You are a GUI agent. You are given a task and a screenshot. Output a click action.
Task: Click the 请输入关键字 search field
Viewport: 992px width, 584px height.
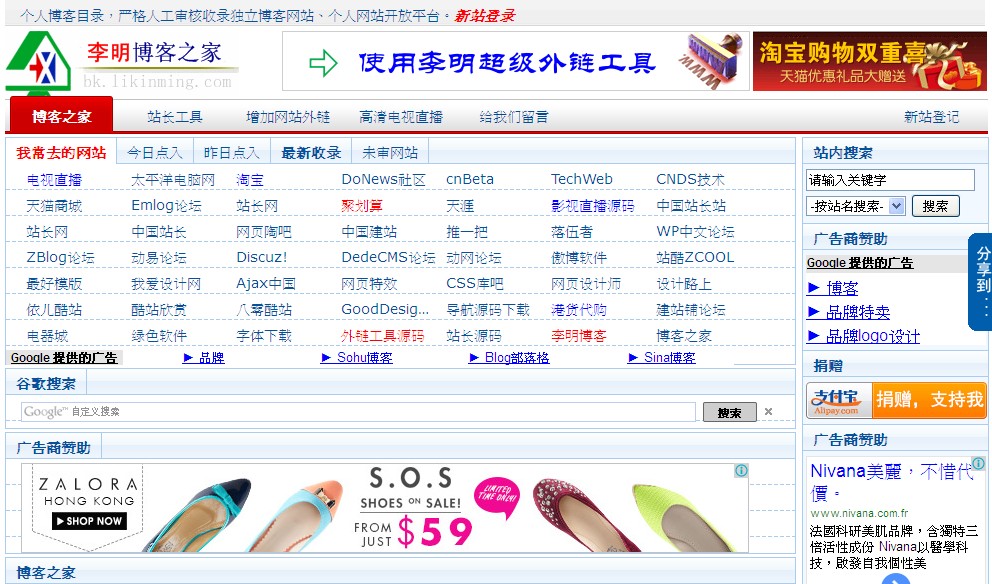click(890, 181)
